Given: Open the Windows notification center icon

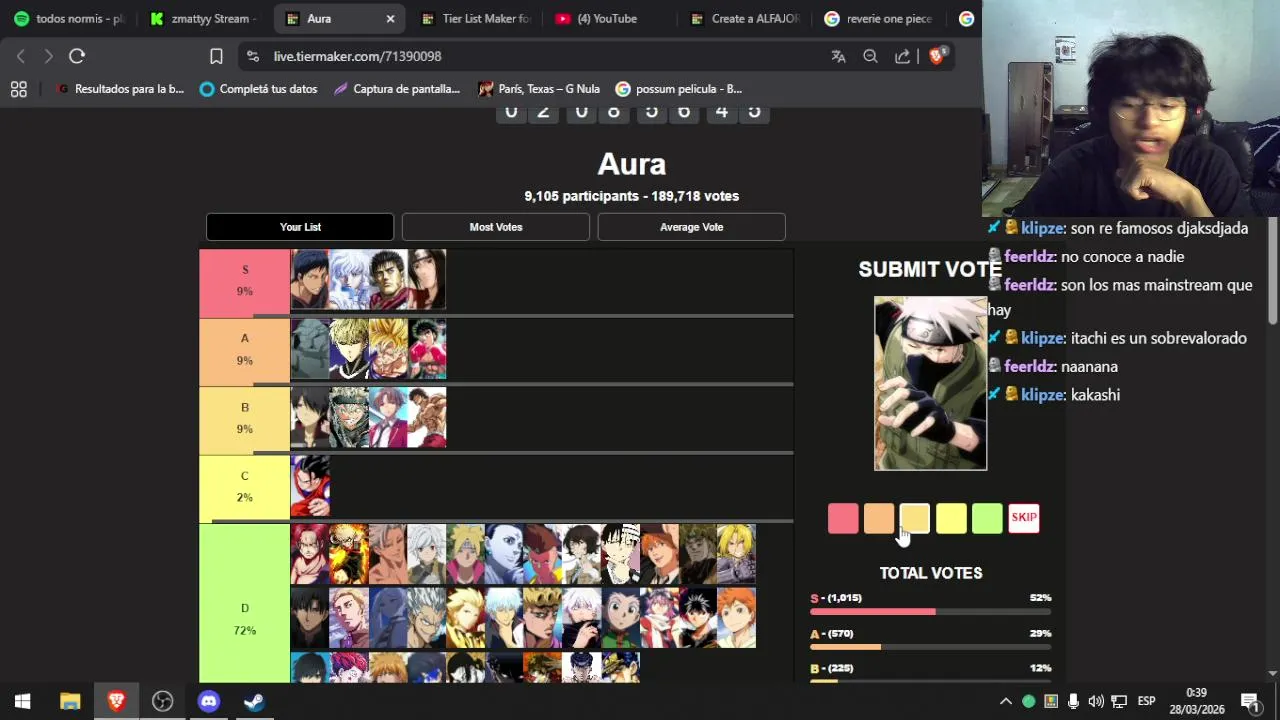Looking at the screenshot, I should [x=1249, y=701].
